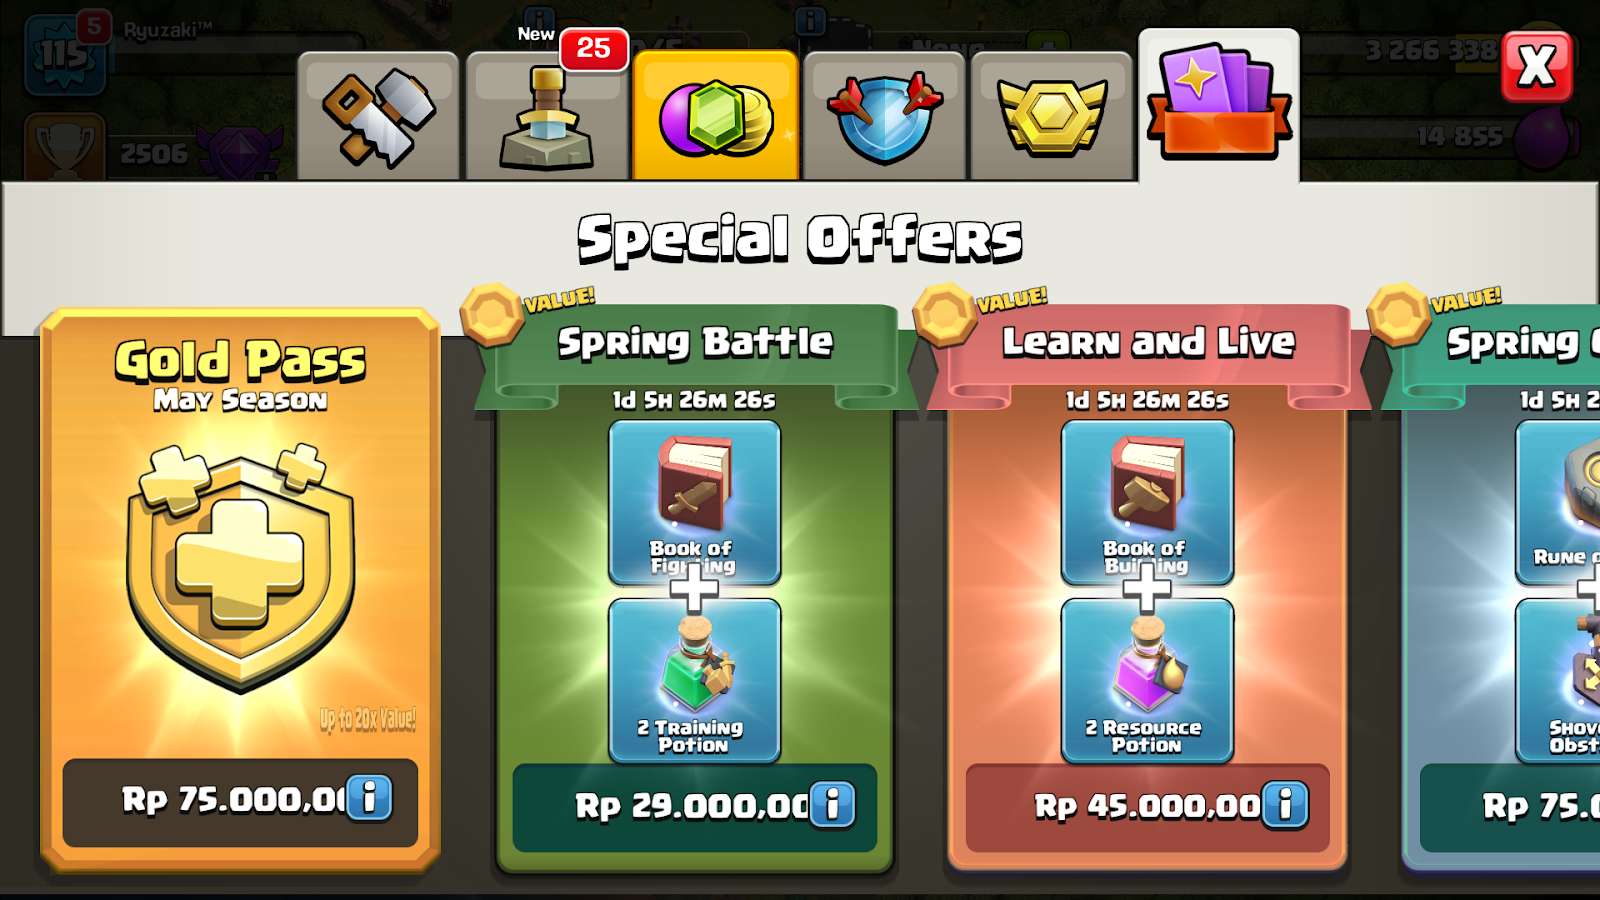
Task: Close the shop with red X
Action: 1537,67
